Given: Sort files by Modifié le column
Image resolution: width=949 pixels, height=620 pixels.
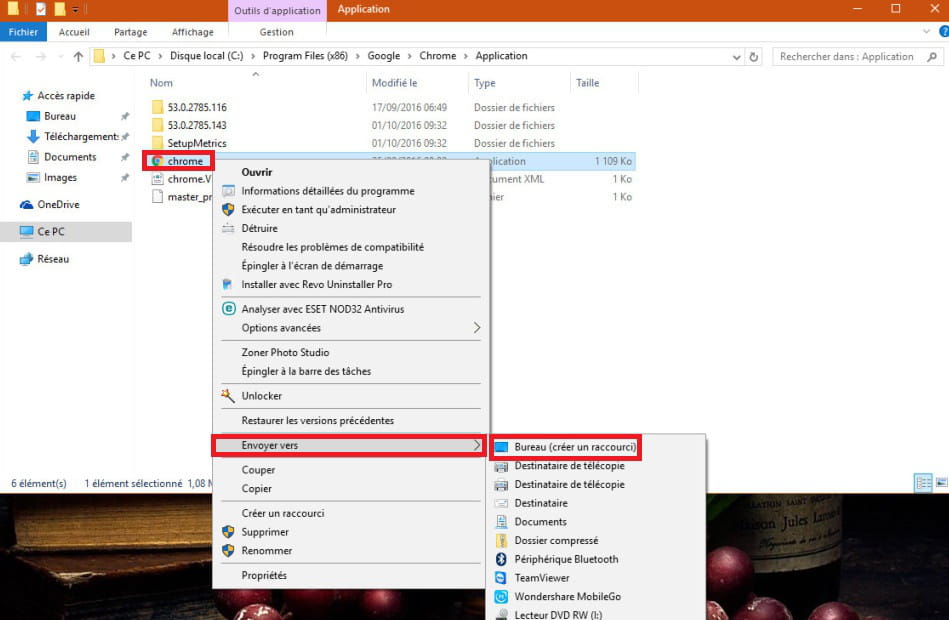Looking at the screenshot, I should [394, 83].
